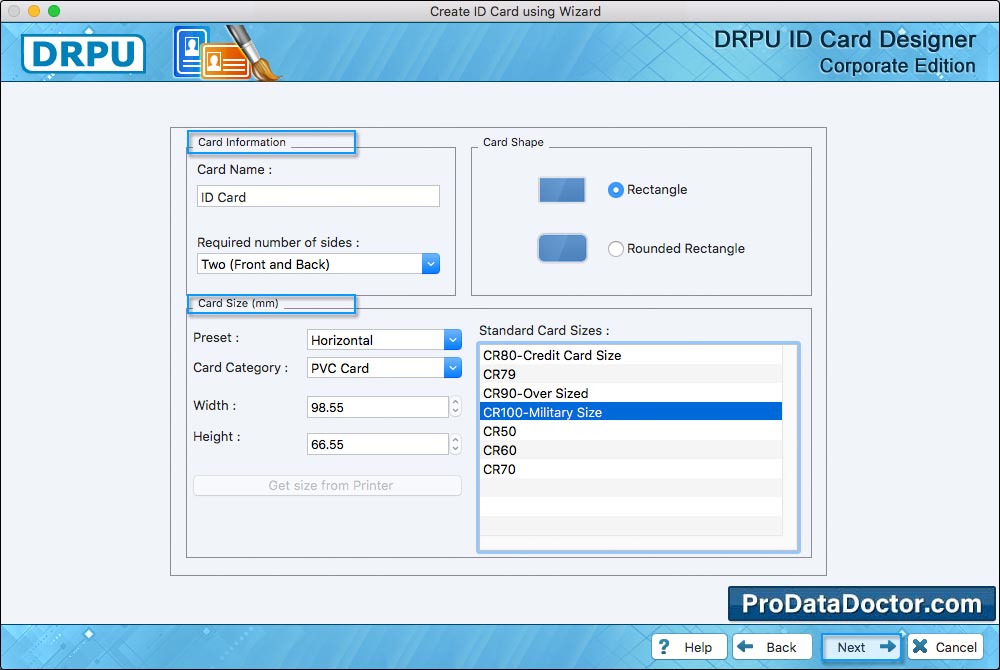Image resolution: width=1000 pixels, height=670 pixels.
Task: Select the Rectangle radio button
Action: tap(616, 190)
